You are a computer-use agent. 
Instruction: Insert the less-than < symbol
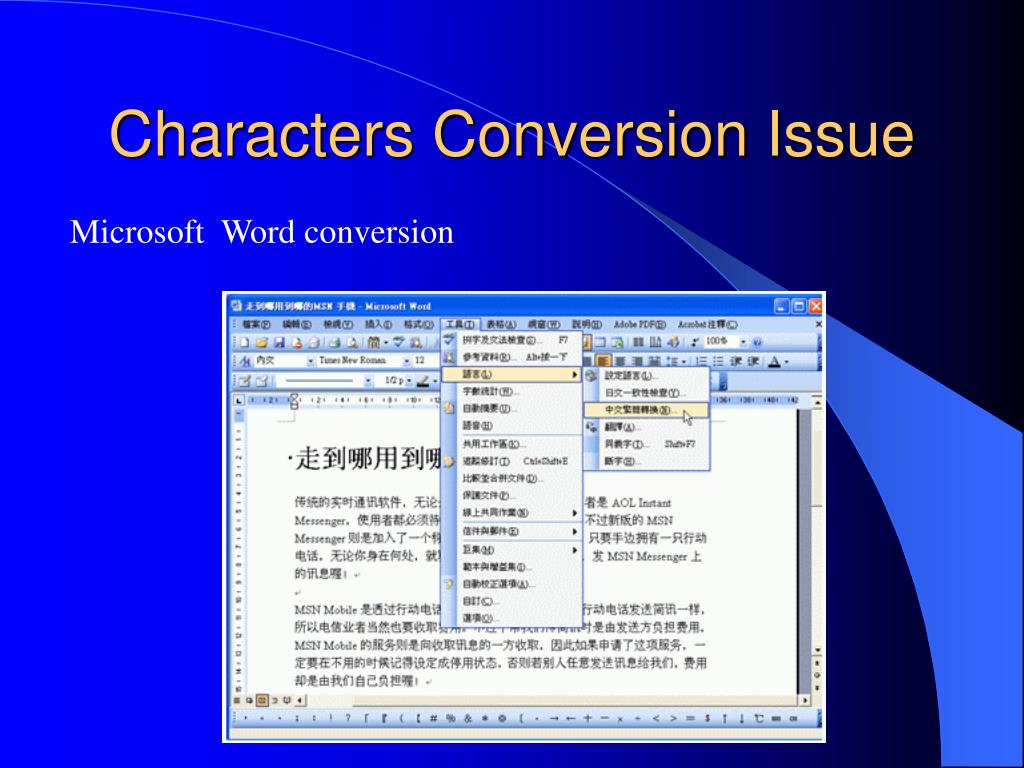656,718
